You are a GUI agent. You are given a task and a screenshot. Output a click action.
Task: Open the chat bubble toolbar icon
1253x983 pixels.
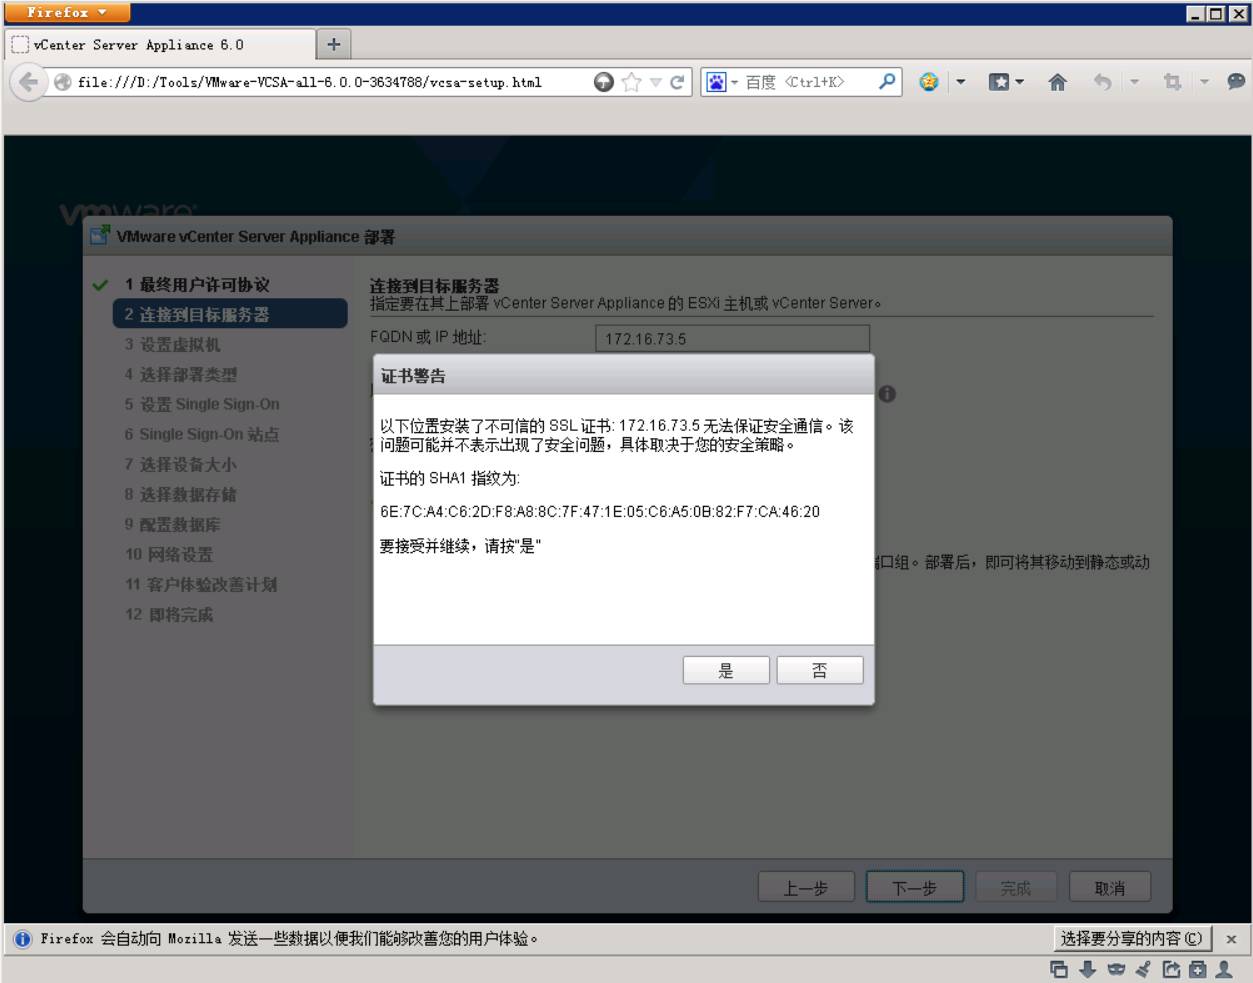click(1236, 82)
